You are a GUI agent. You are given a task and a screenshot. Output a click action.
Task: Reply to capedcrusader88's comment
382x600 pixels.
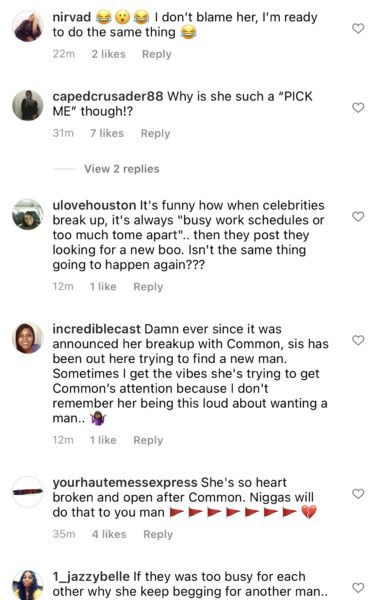pos(155,133)
